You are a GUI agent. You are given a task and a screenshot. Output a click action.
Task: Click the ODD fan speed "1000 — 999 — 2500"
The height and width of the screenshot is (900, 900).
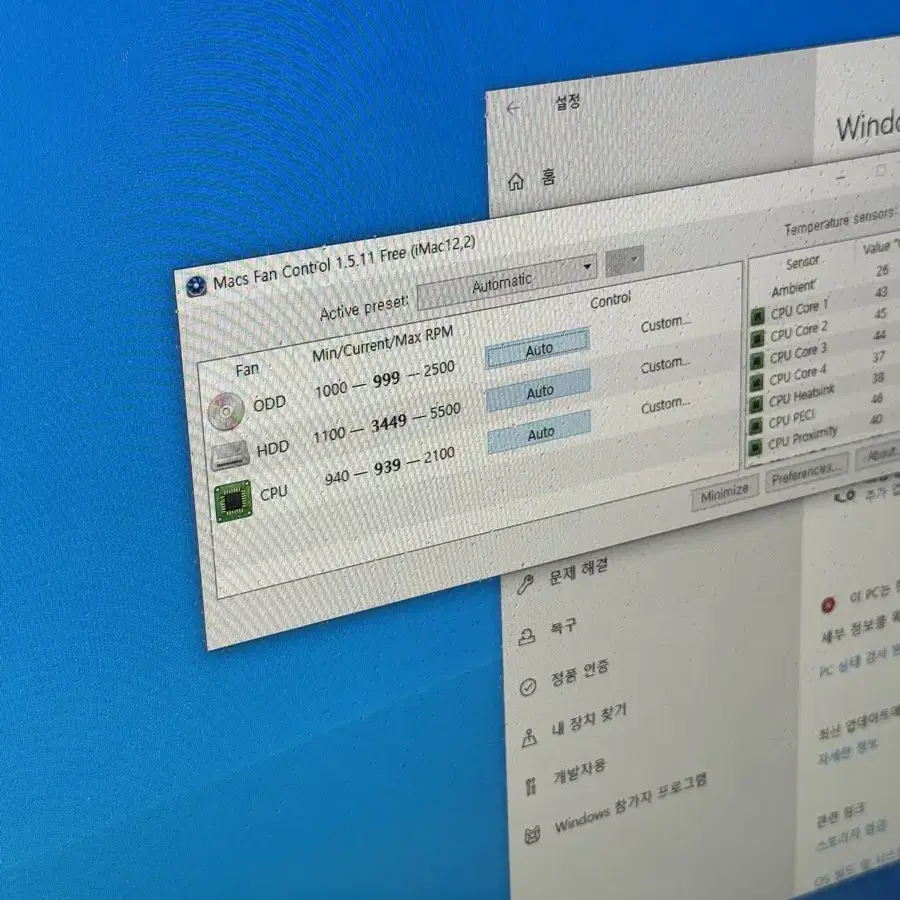point(385,379)
